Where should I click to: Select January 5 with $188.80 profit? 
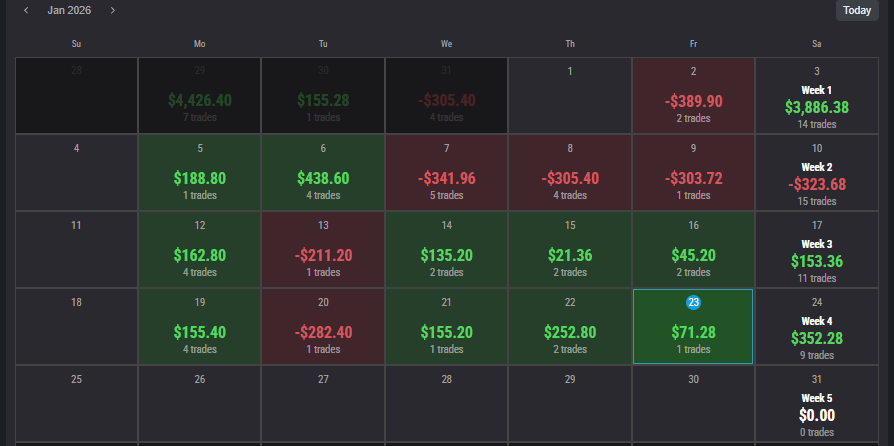coord(200,173)
